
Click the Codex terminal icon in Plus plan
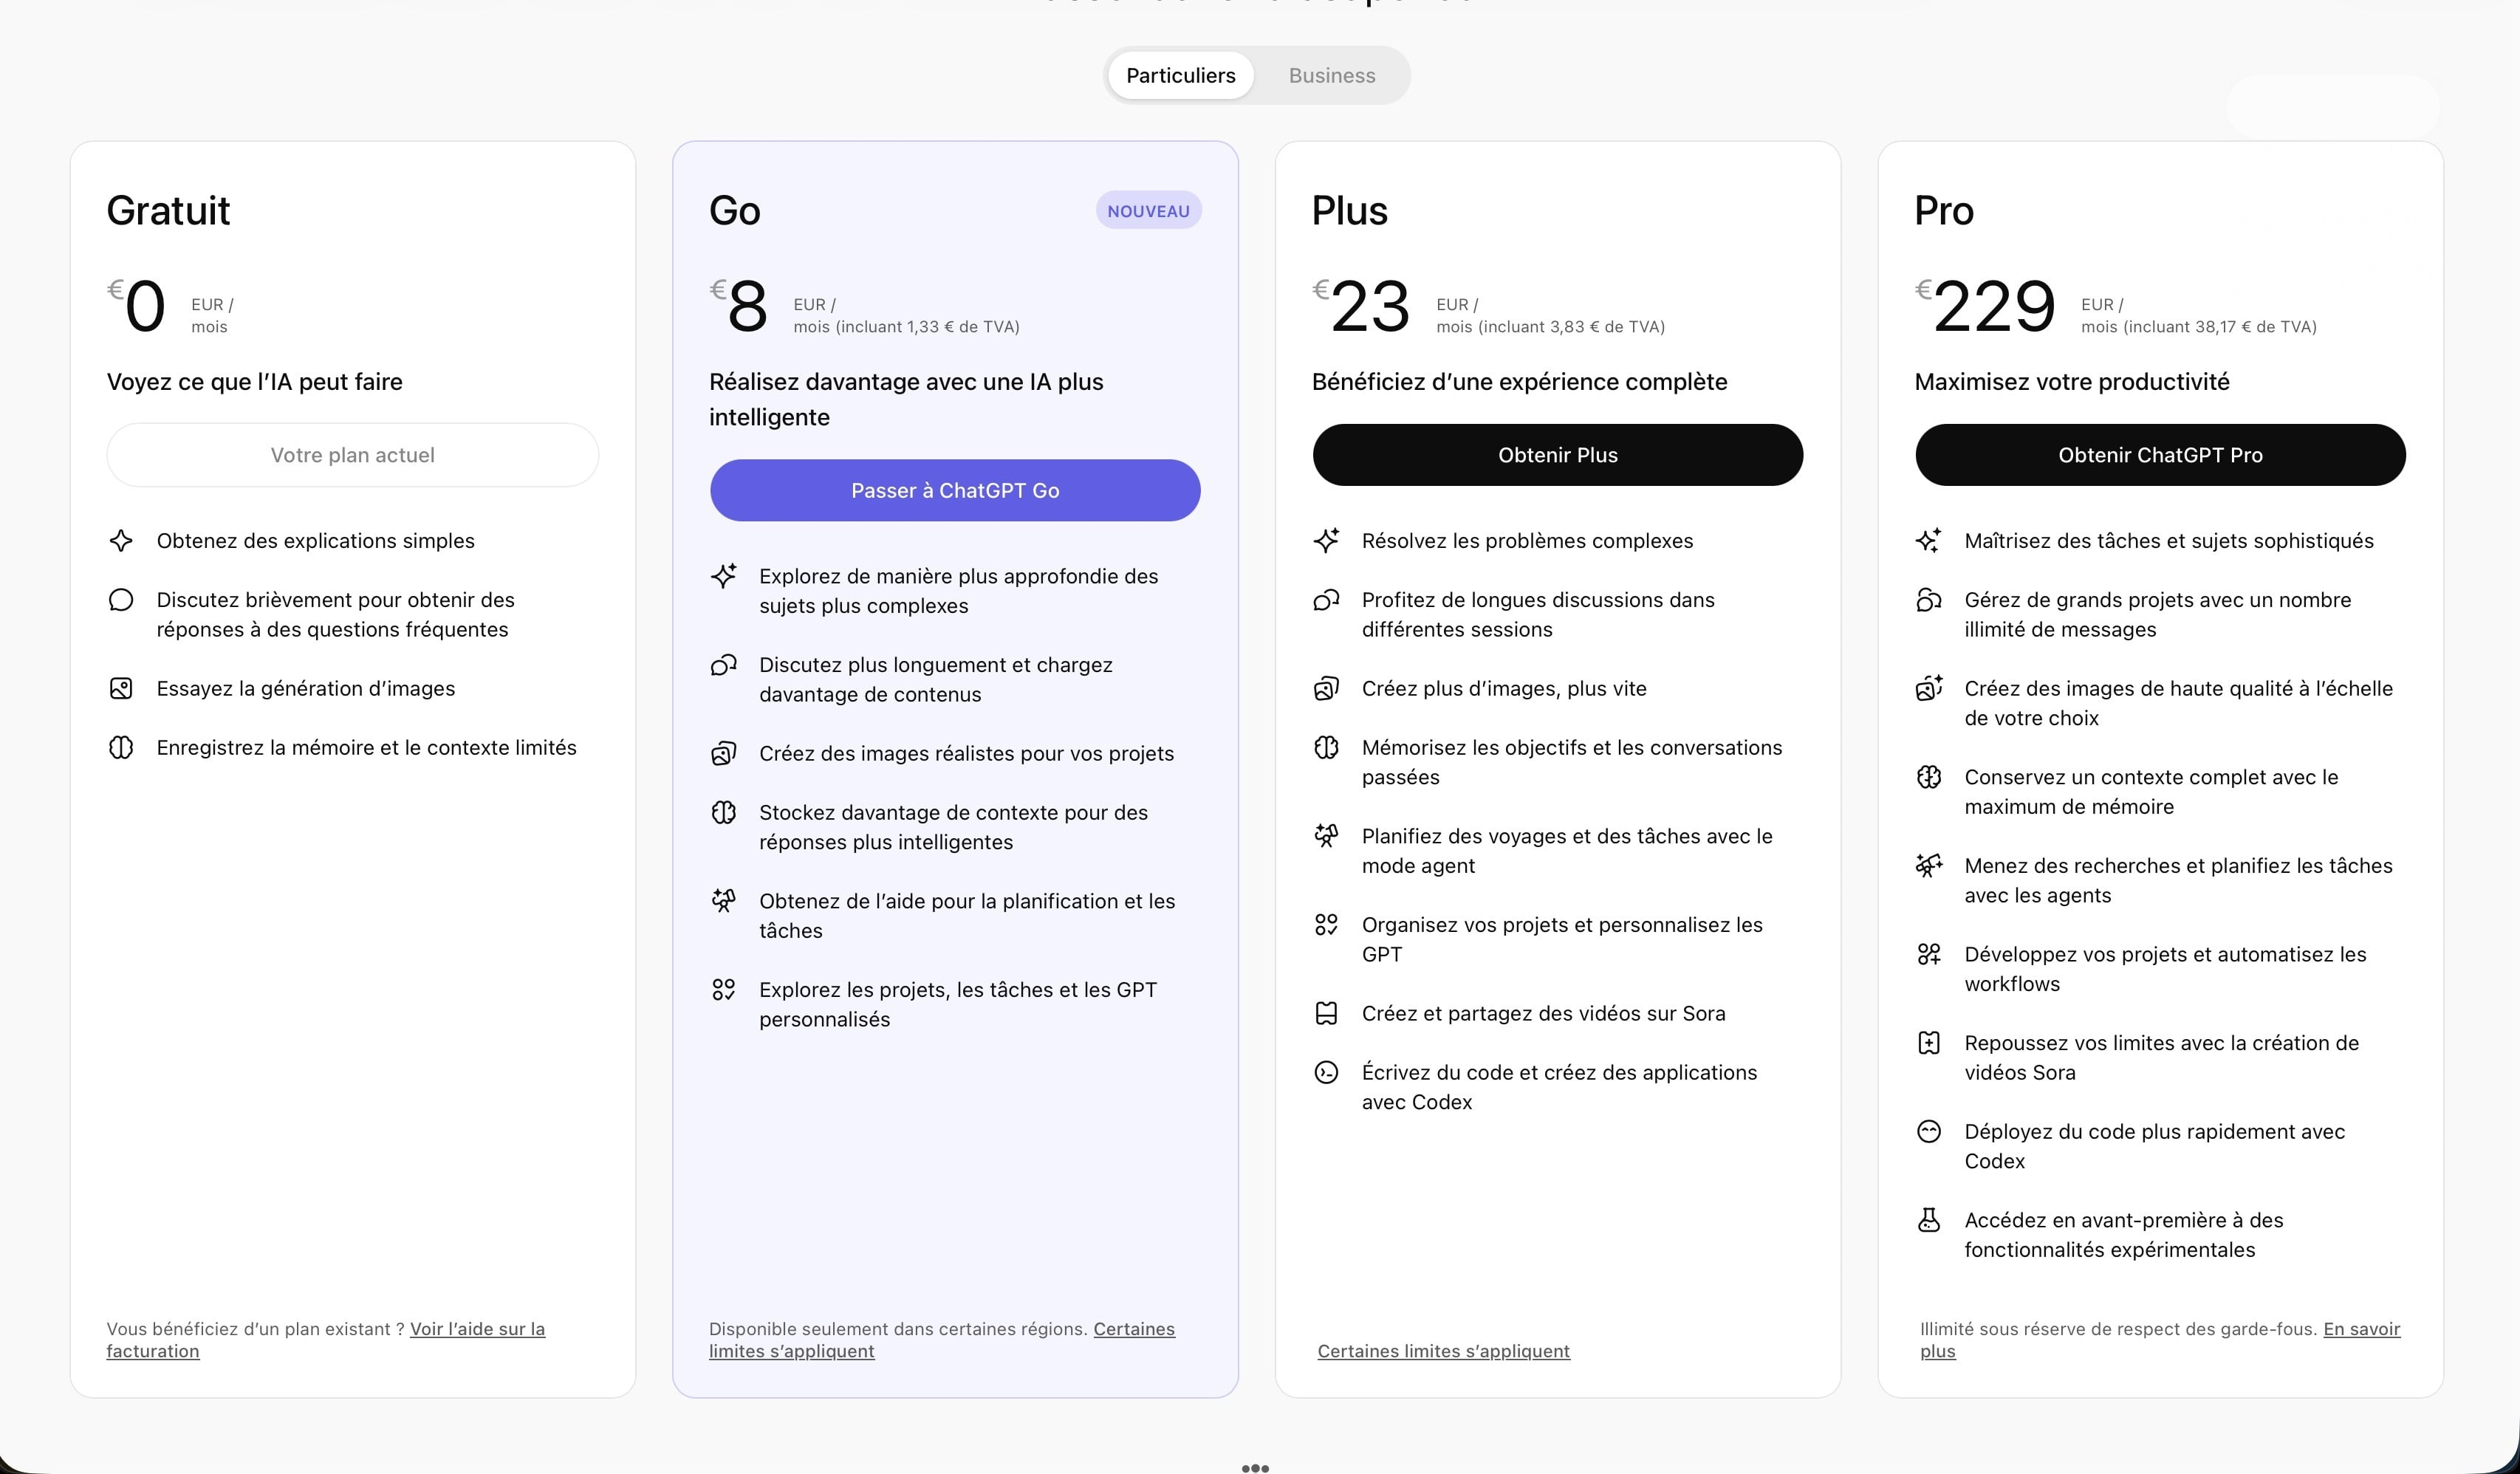1325,1073
